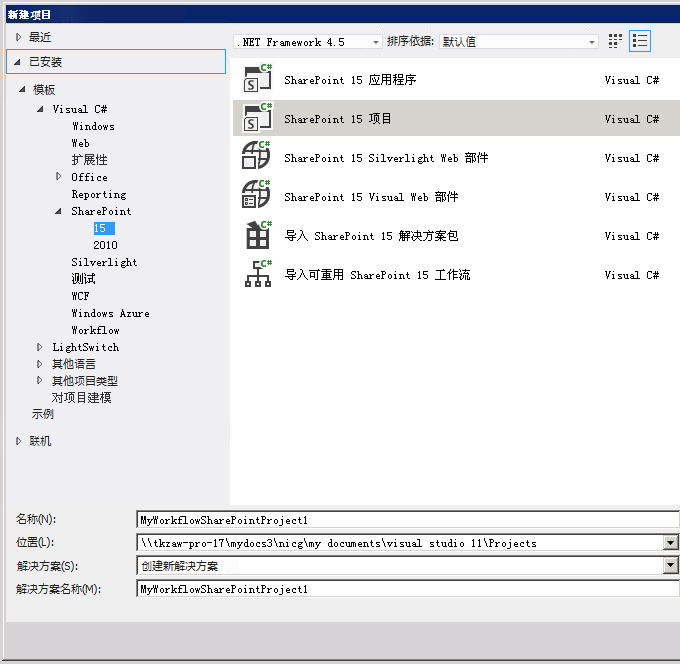680x664 pixels.
Task: Select Silverlight tree item
Action: 104,262
